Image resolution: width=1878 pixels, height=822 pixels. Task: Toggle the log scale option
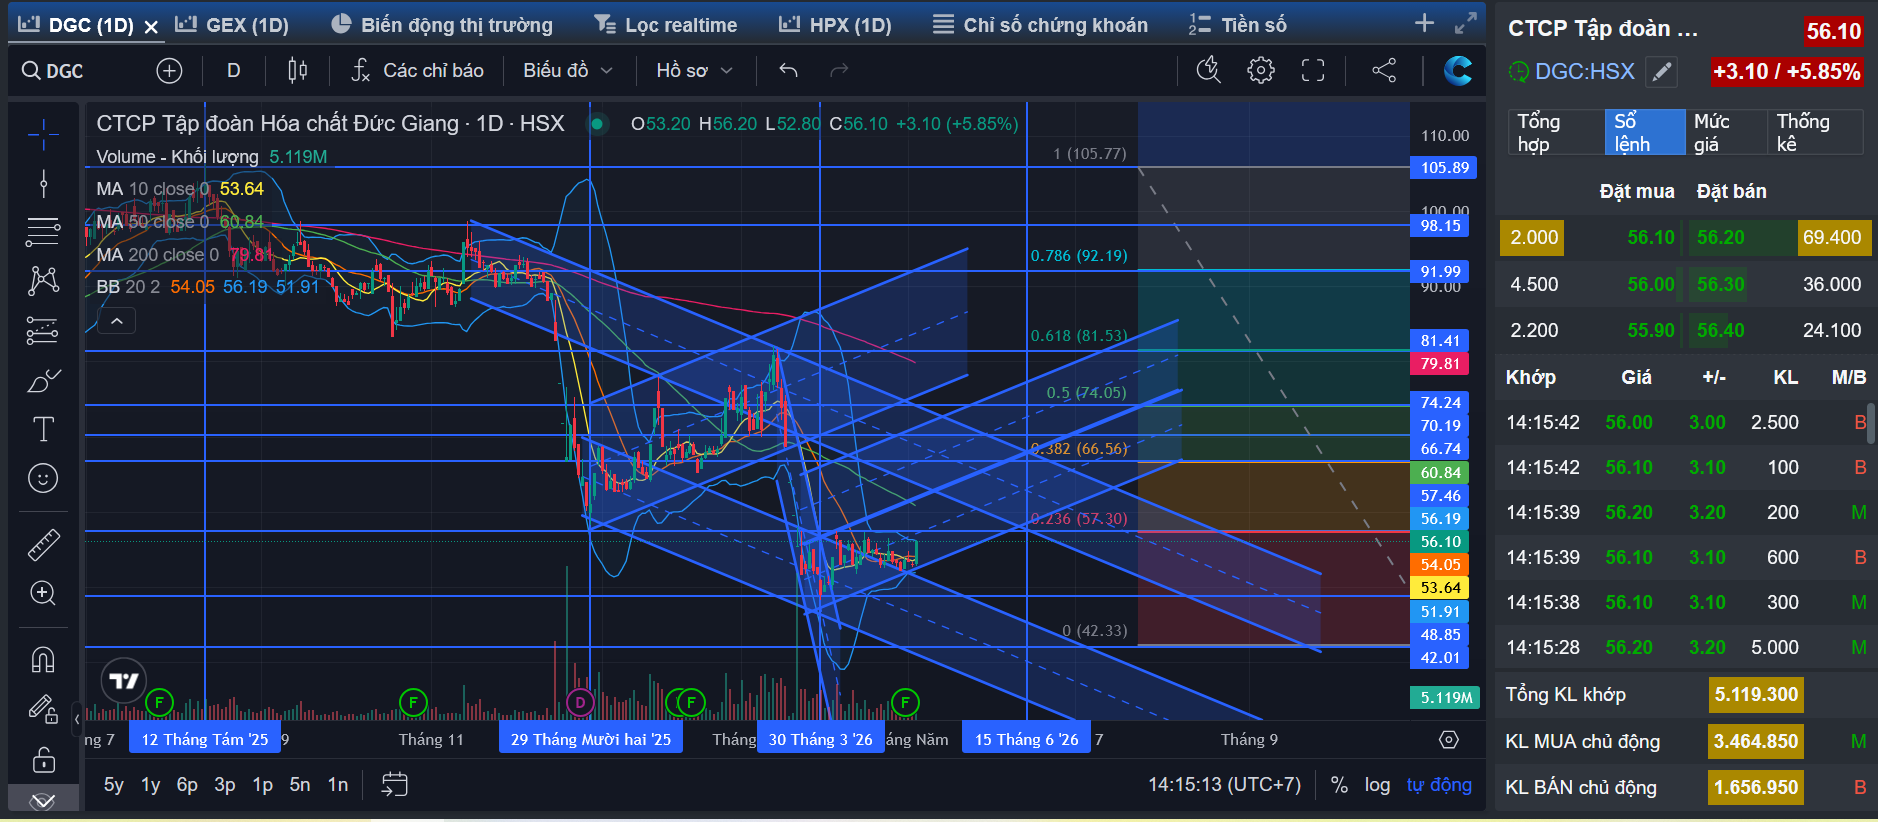pos(1377,785)
